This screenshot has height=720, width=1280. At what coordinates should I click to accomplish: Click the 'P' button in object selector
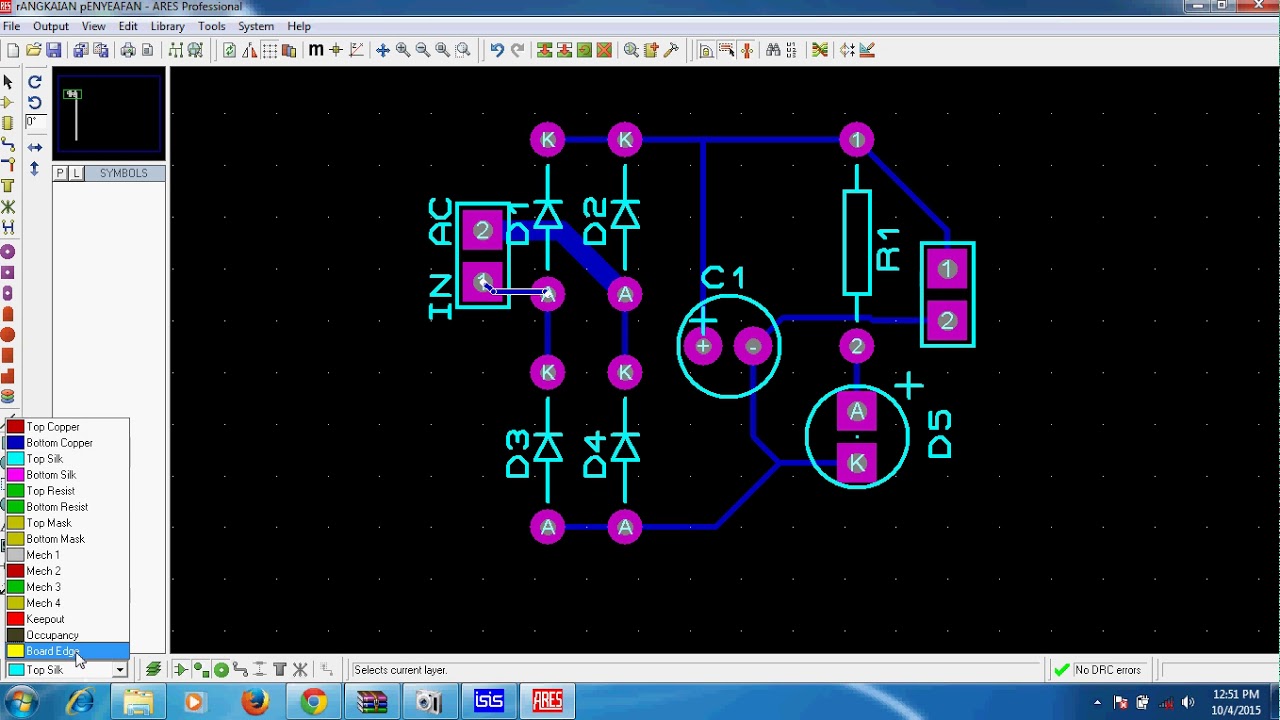[x=60, y=173]
